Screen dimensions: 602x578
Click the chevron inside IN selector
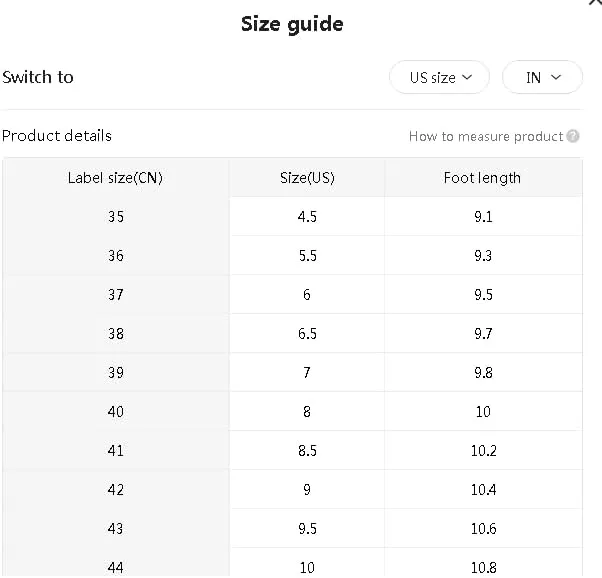coord(557,77)
